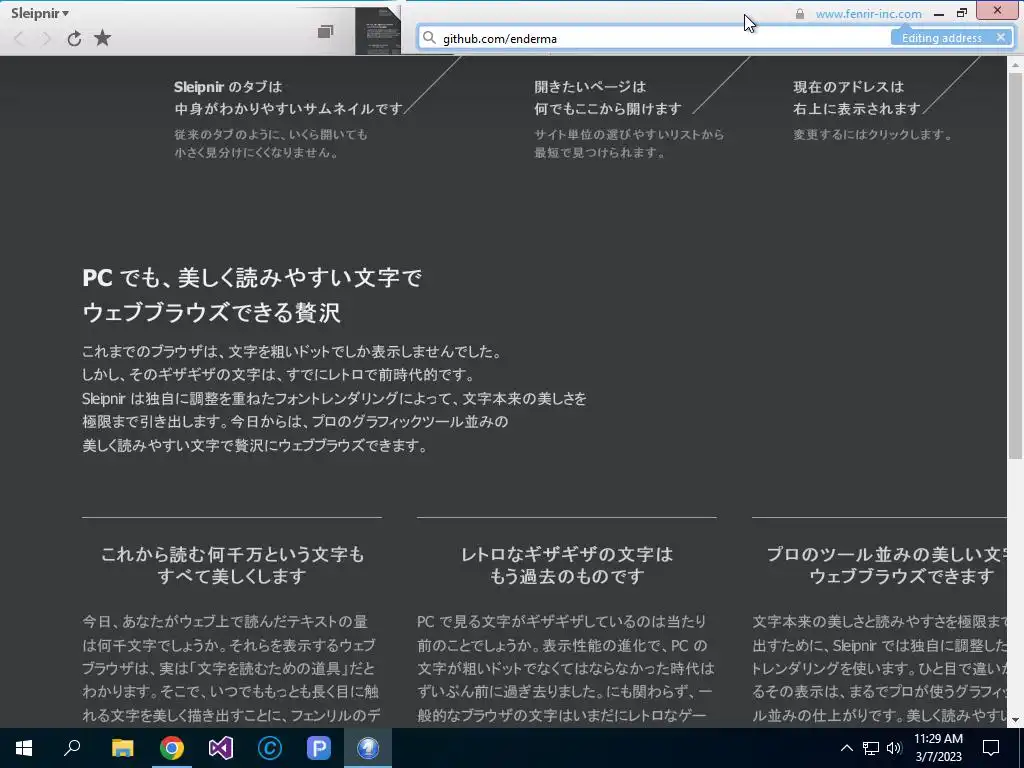Select Sleipnir taskbar icon

368,748
